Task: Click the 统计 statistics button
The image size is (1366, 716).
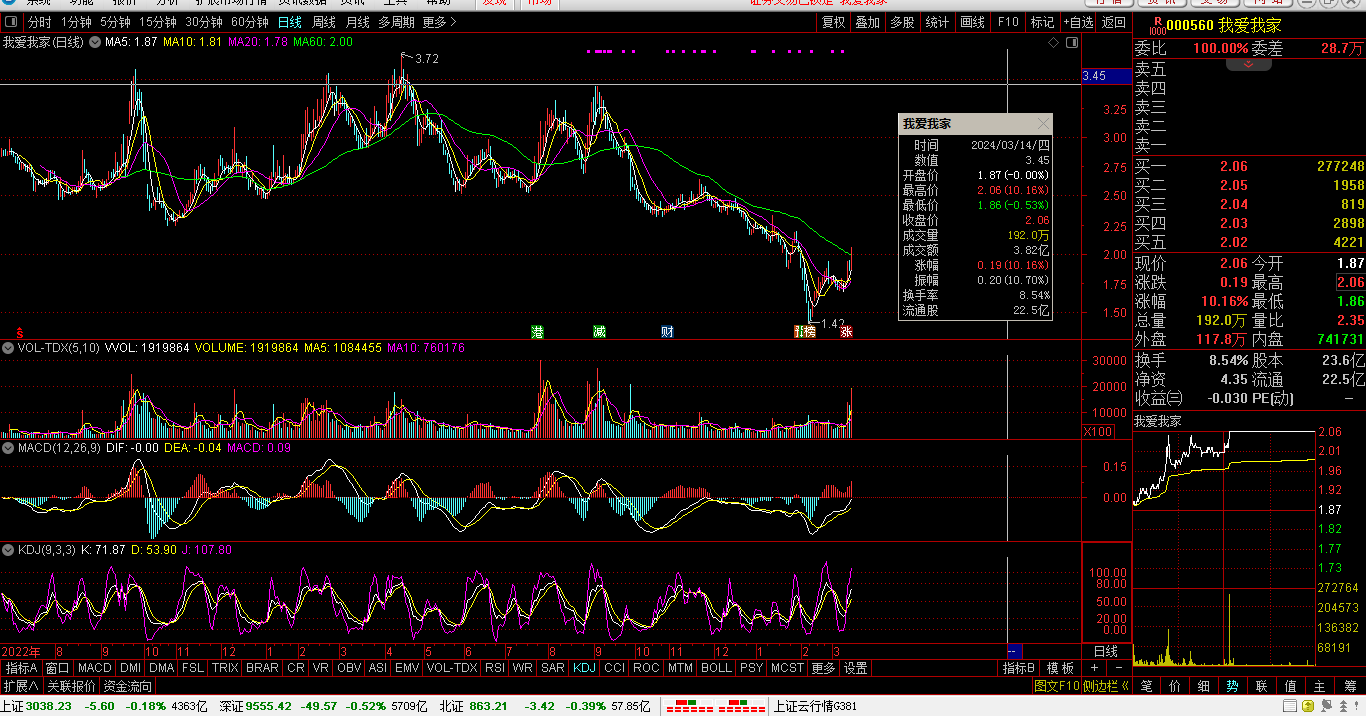Action: click(x=937, y=22)
